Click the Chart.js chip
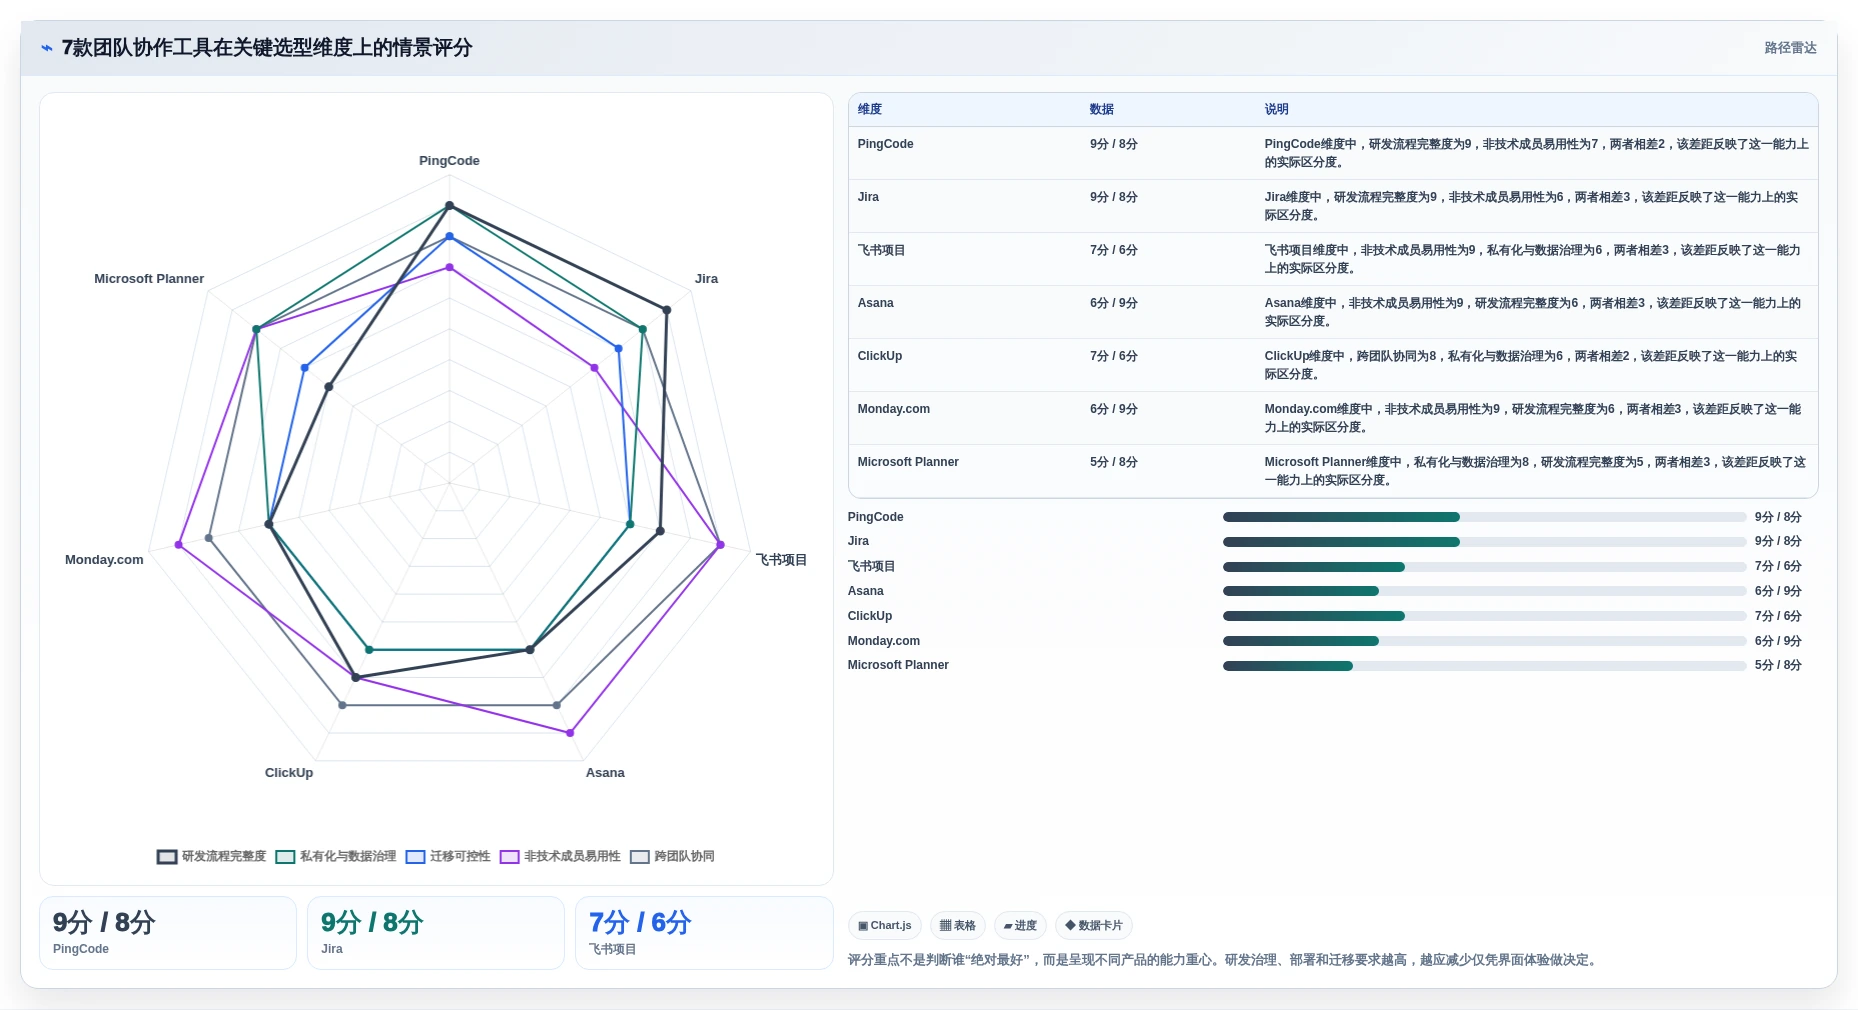This screenshot has height=1010, width=1858. click(x=885, y=926)
